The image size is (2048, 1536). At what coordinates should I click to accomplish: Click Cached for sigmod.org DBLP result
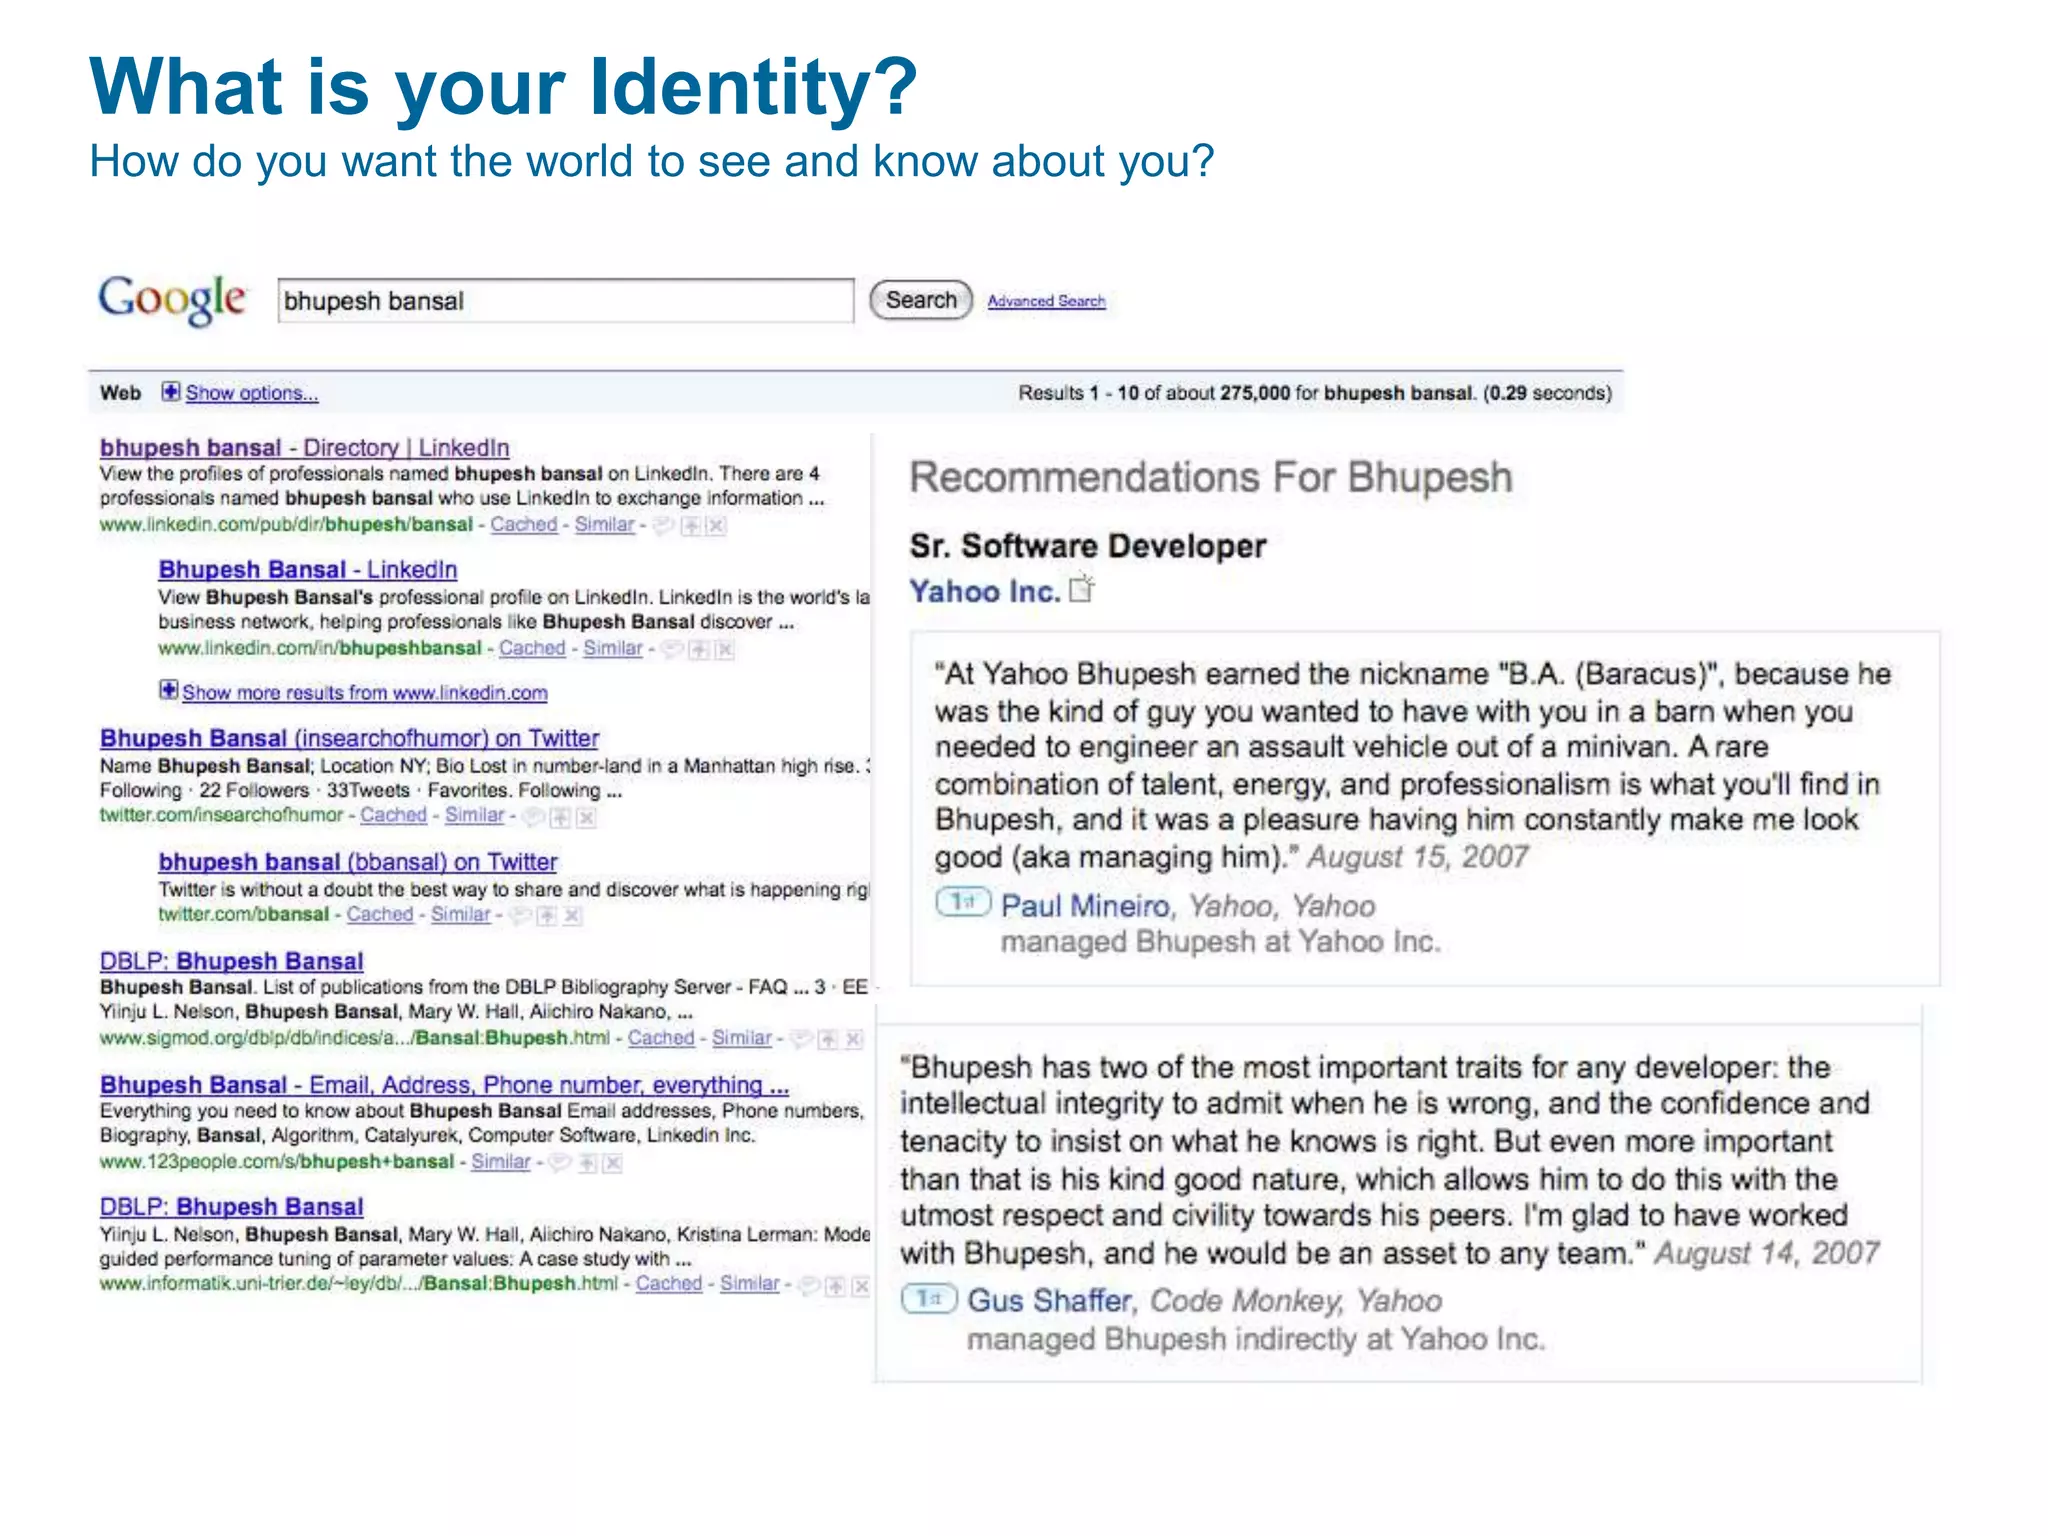[x=661, y=1038]
